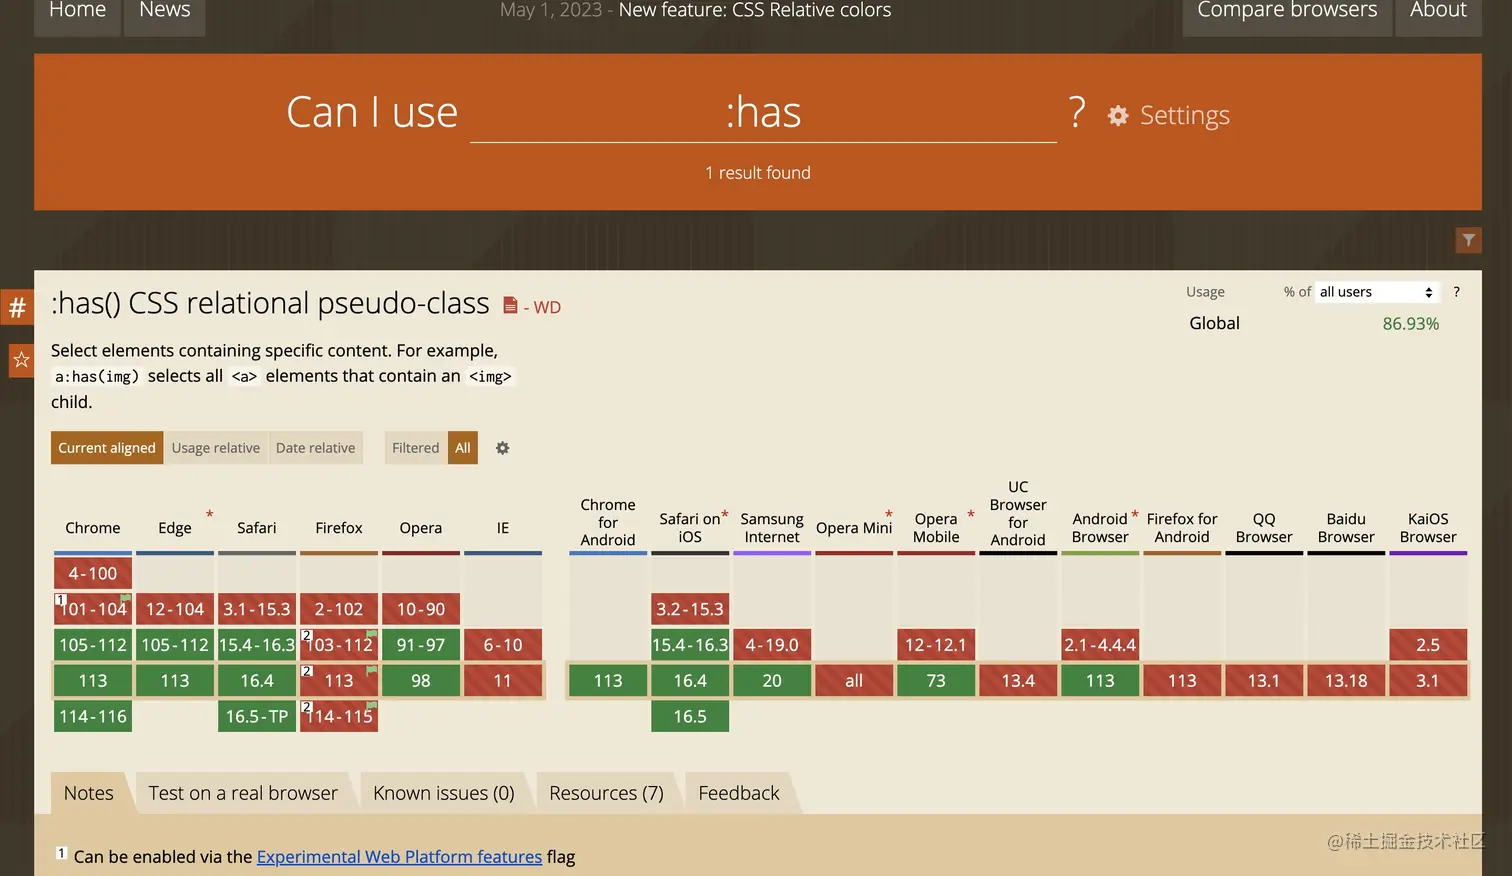Switch to the Date relative view
1512x876 pixels.
(x=316, y=448)
